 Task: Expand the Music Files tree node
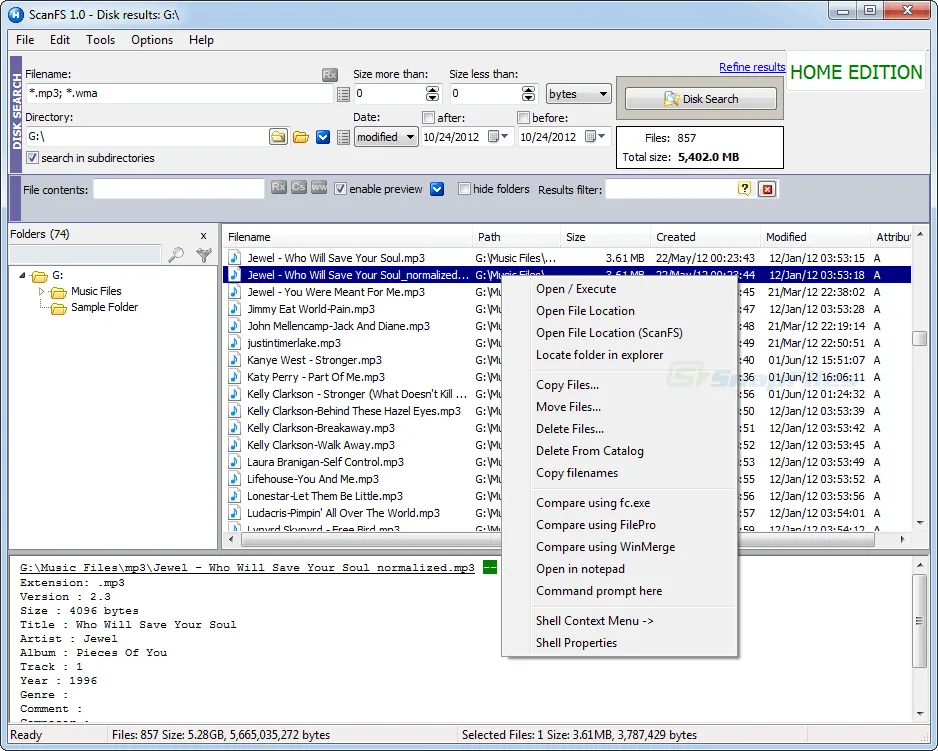[41, 291]
